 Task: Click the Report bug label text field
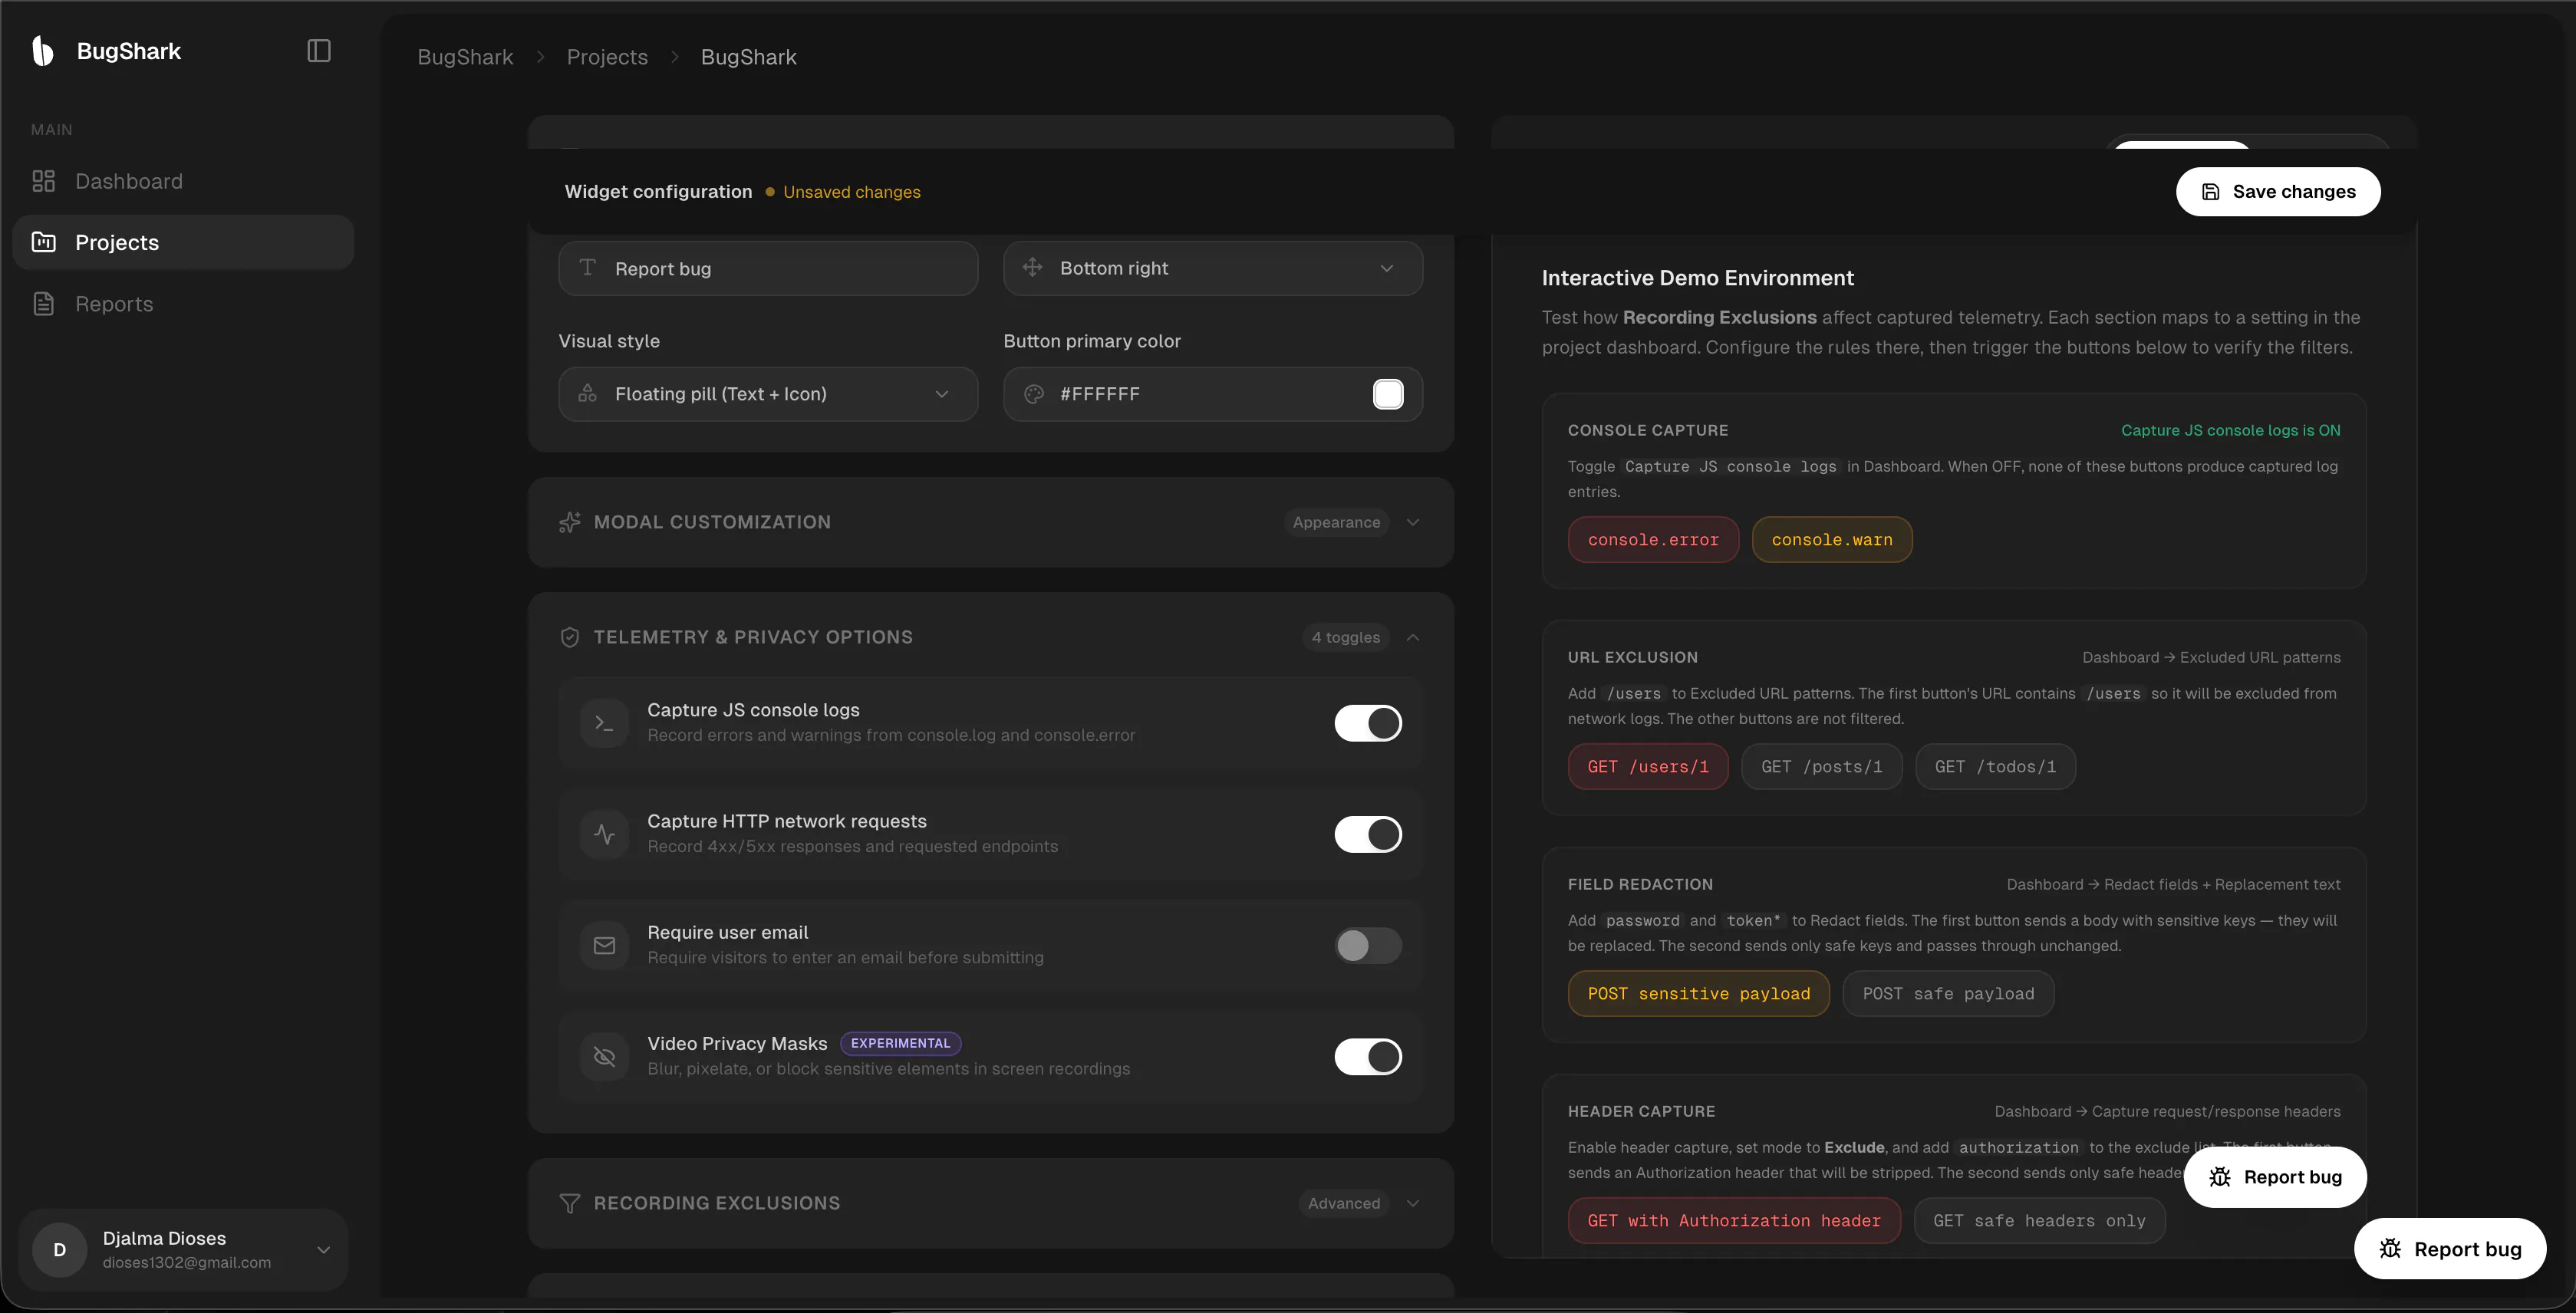[768, 268]
